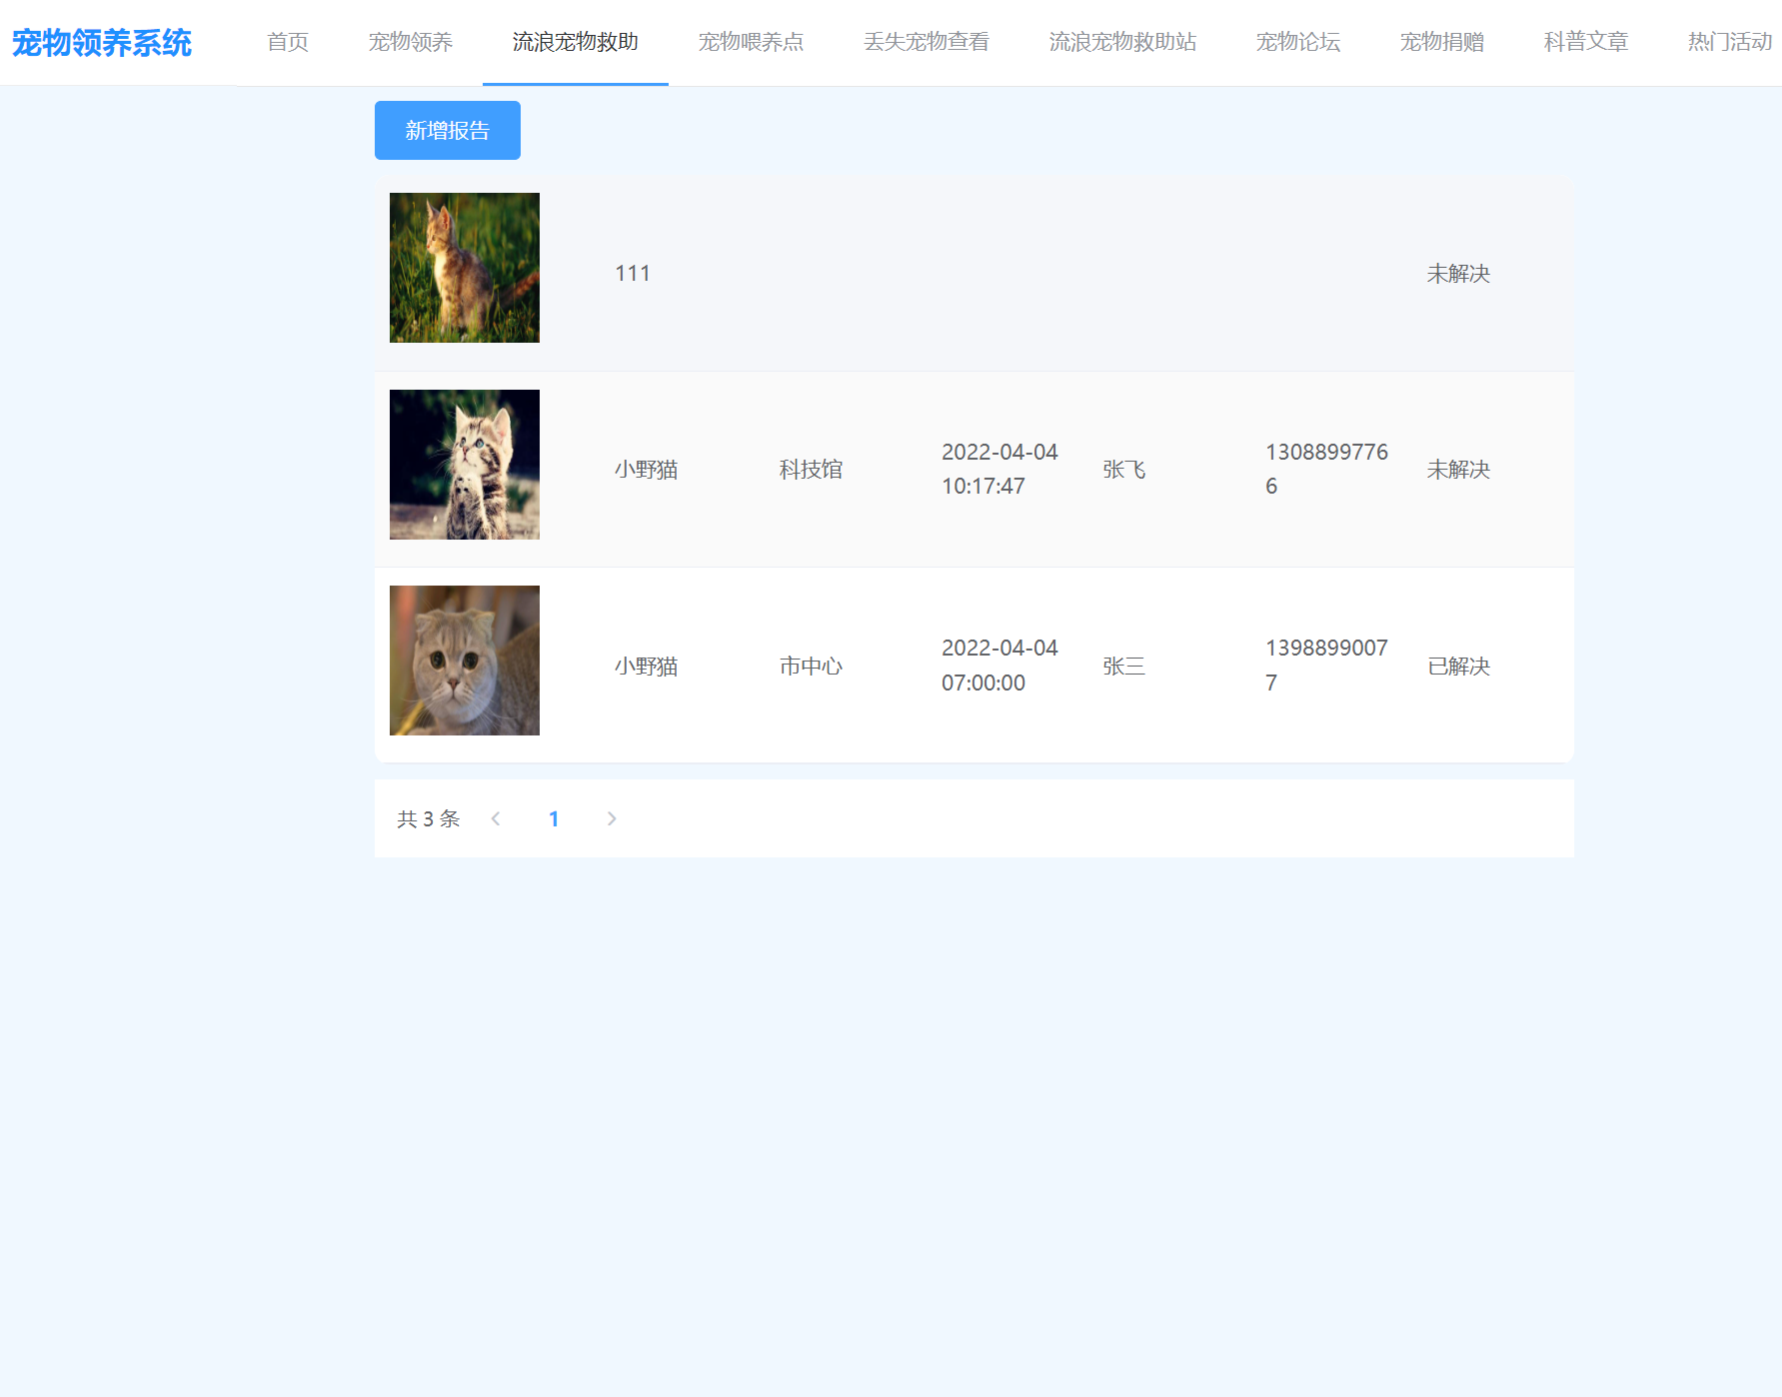Image resolution: width=1782 pixels, height=1397 pixels.
Task: Click the 2022-04-04 10:17:47 timestamp
Action: pos(999,469)
